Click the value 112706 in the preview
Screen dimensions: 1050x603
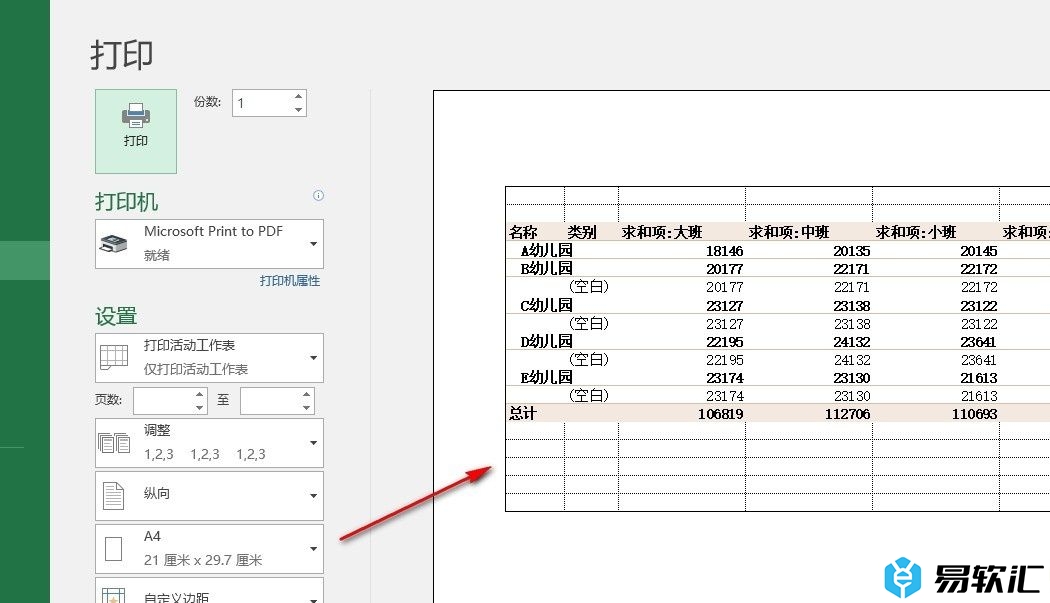[x=847, y=414]
